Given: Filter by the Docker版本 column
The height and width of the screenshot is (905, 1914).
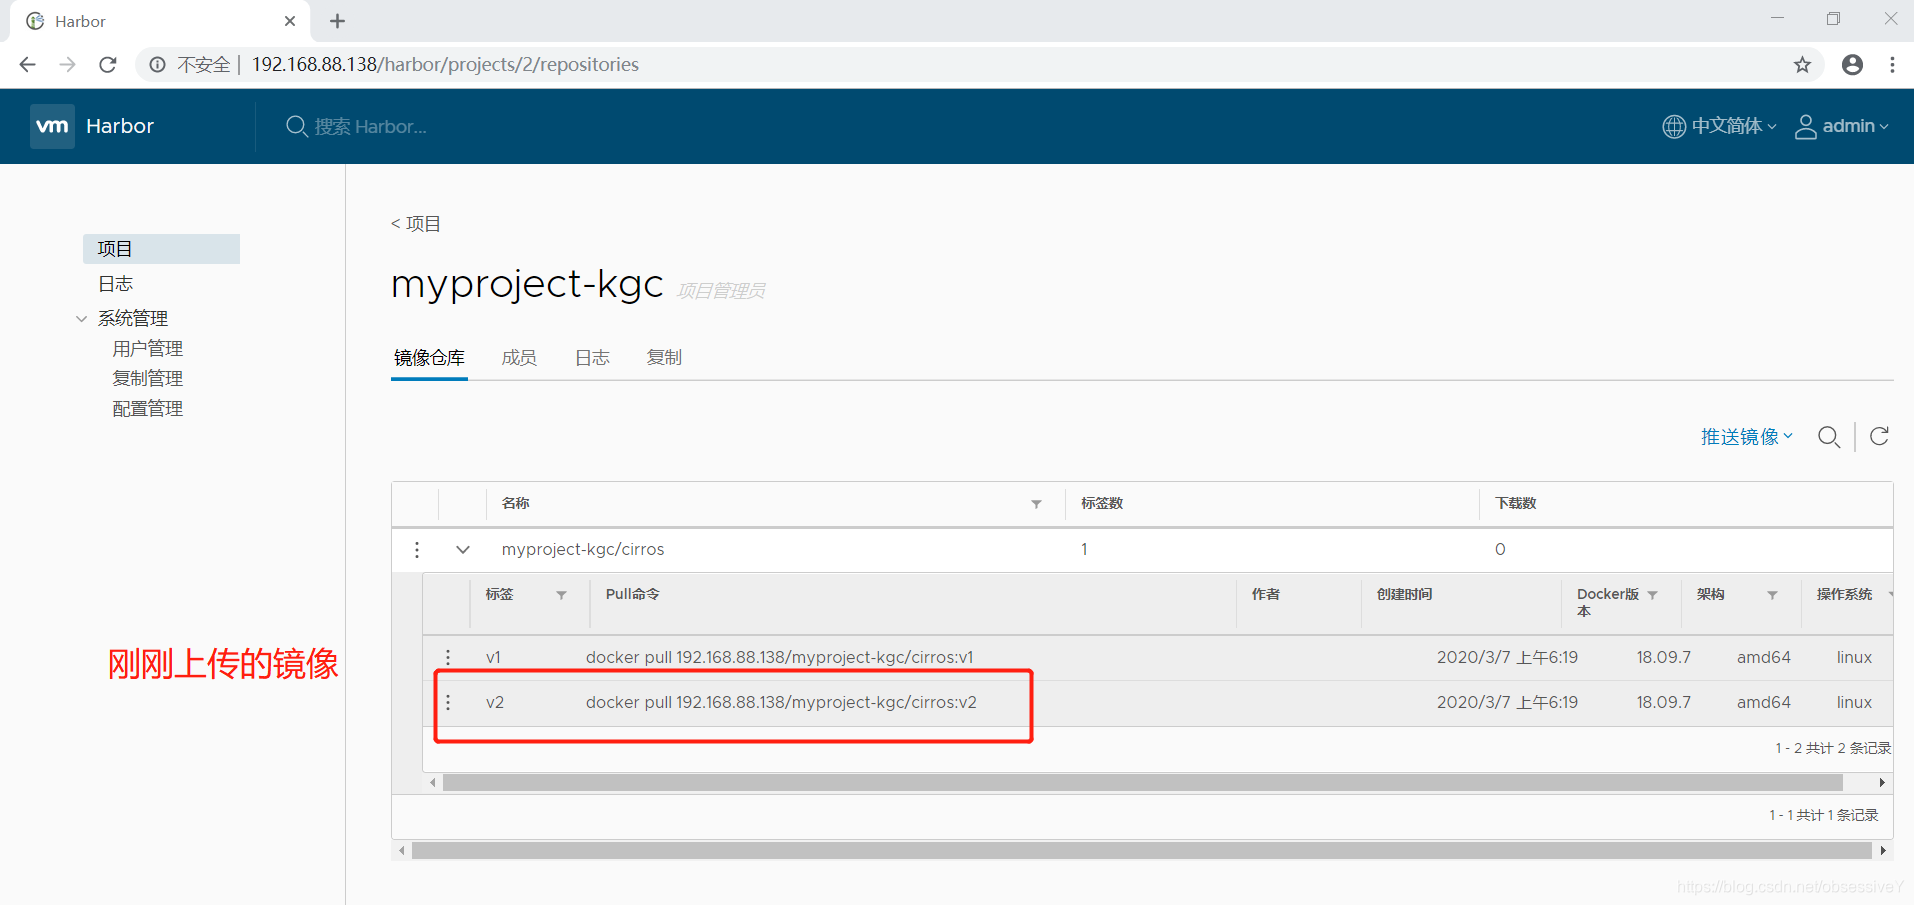Looking at the screenshot, I should click(1653, 595).
